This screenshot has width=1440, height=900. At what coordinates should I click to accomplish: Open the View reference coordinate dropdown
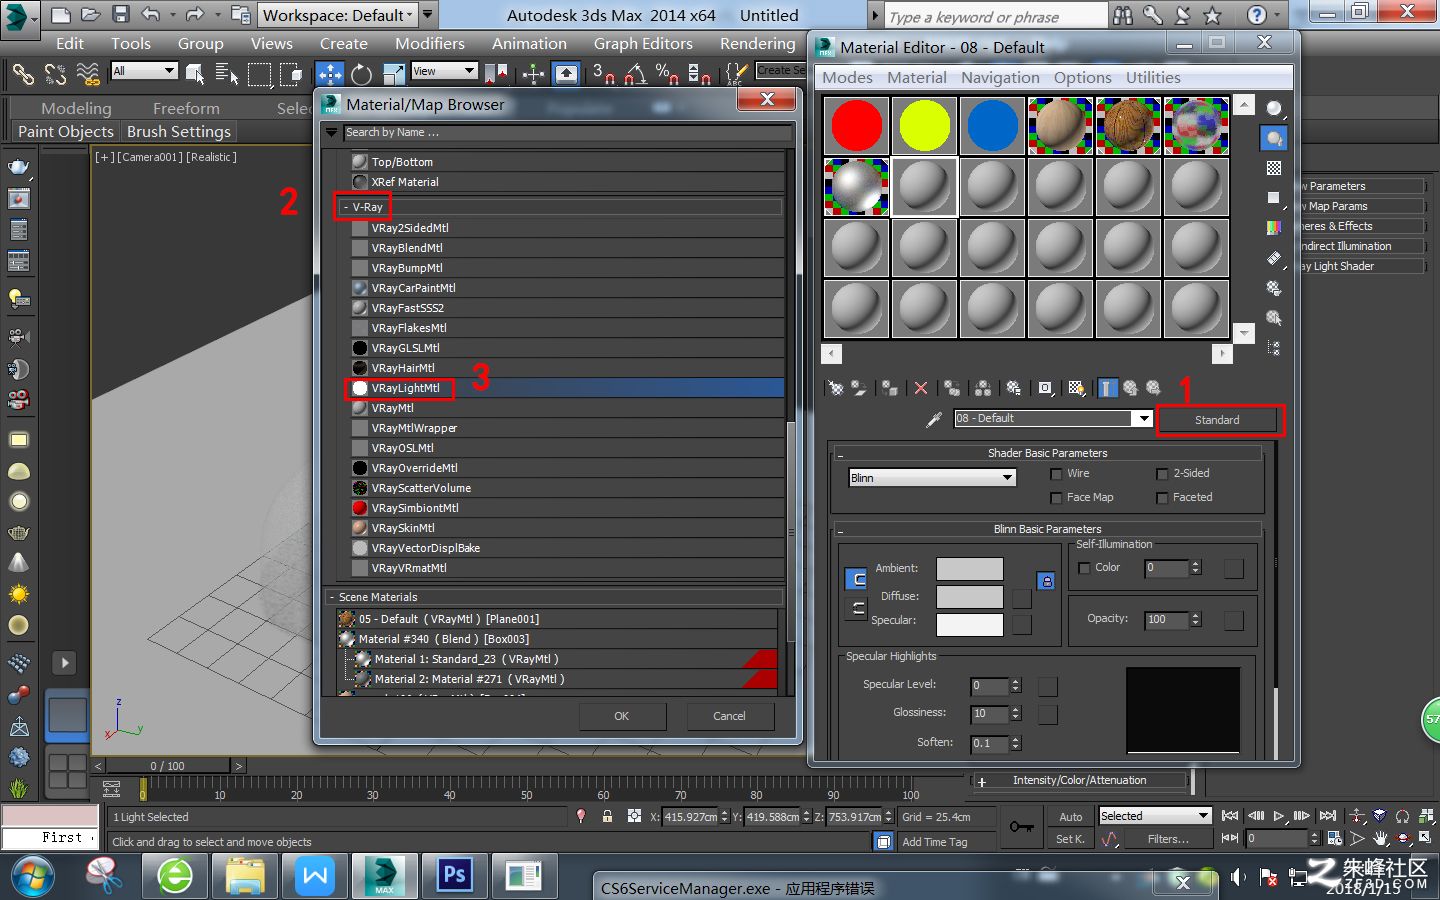click(x=444, y=71)
